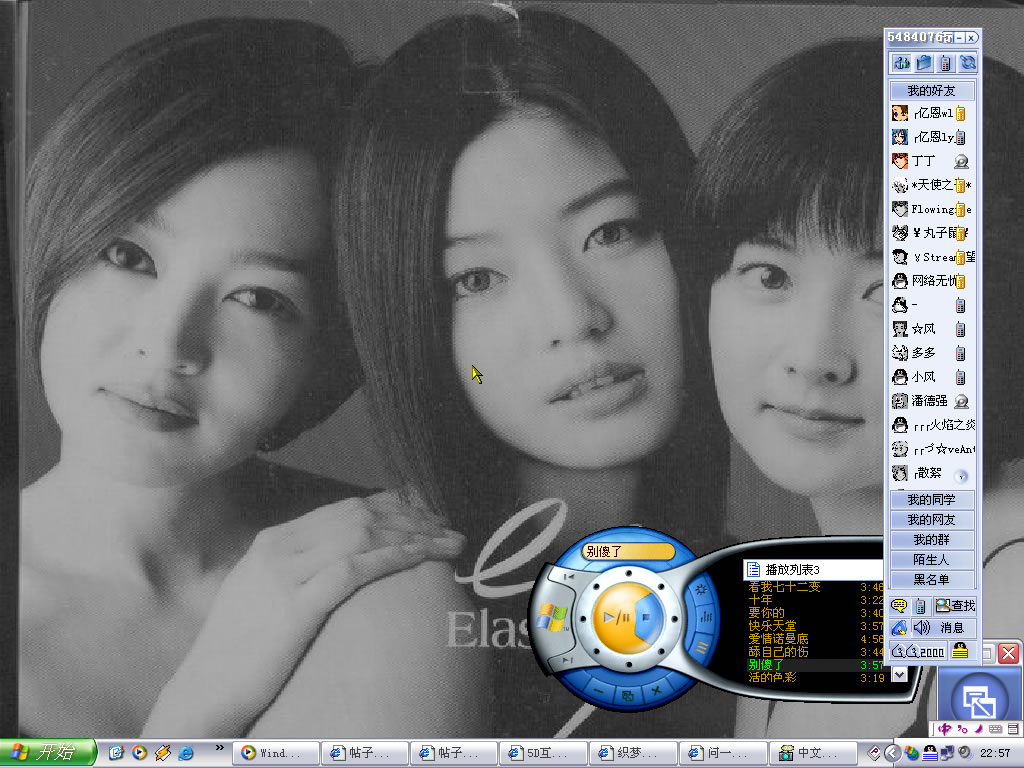The width and height of the screenshot is (1024, 768).
Task: Expand the 黑名单 group
Action: tap(932, 579)
